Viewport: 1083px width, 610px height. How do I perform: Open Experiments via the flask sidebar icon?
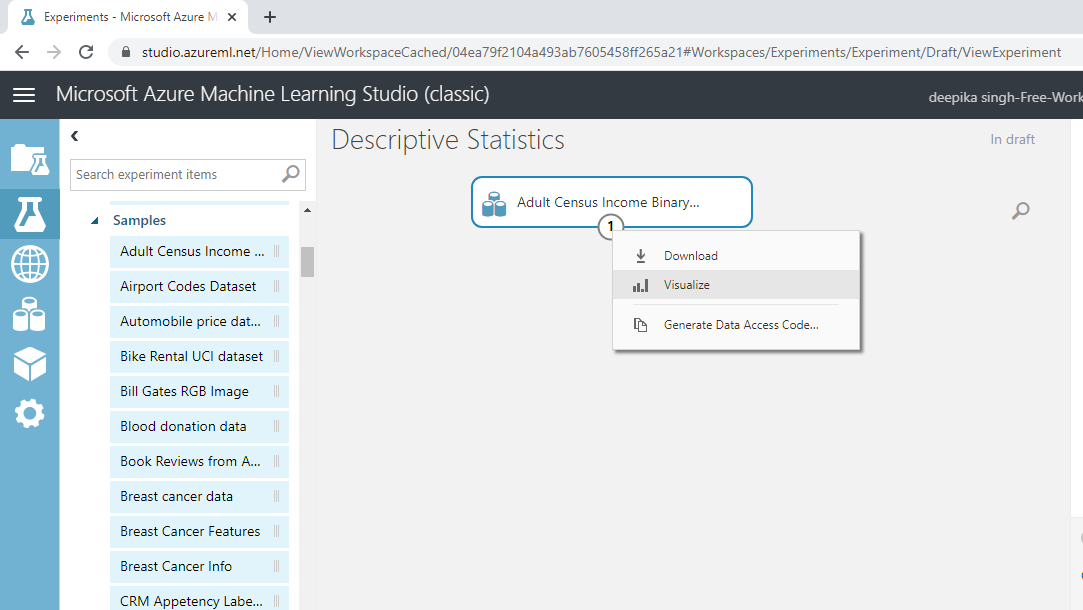[x=30, y=213]
